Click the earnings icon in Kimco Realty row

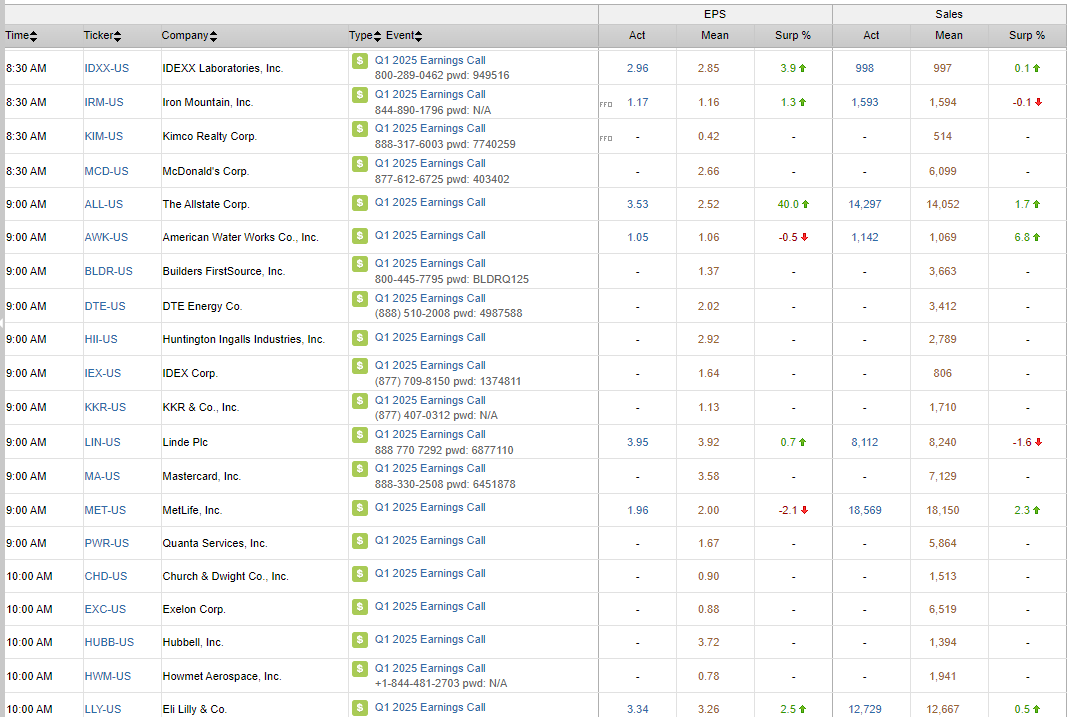(360, 129)
